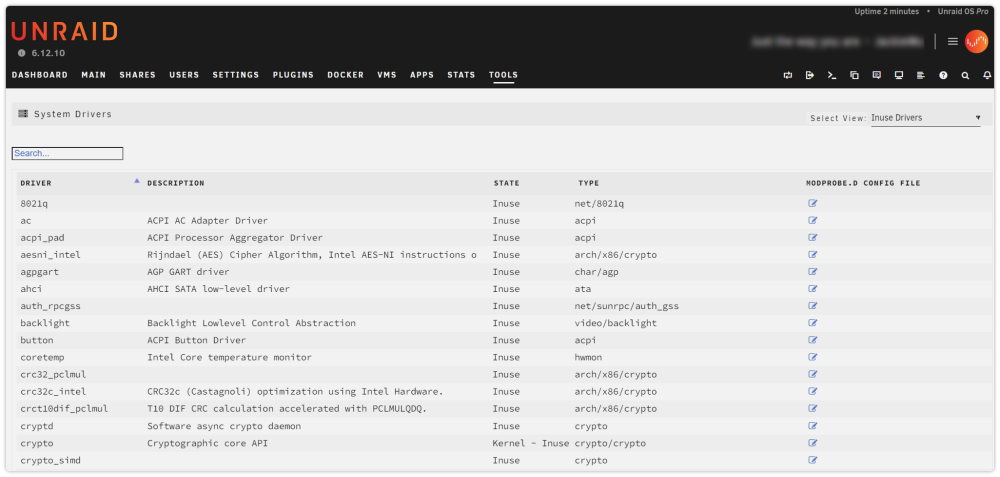The width and height of the screenshot is (1000, 477).
Task: Edit modprobe config for crypto driver
Action: click(812, 443)
